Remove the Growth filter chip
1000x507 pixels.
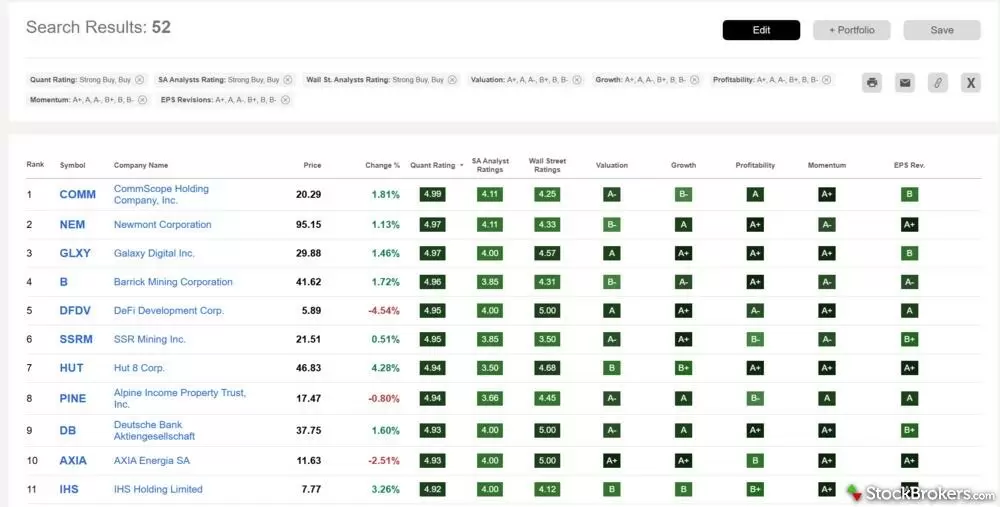pos(695,80)
